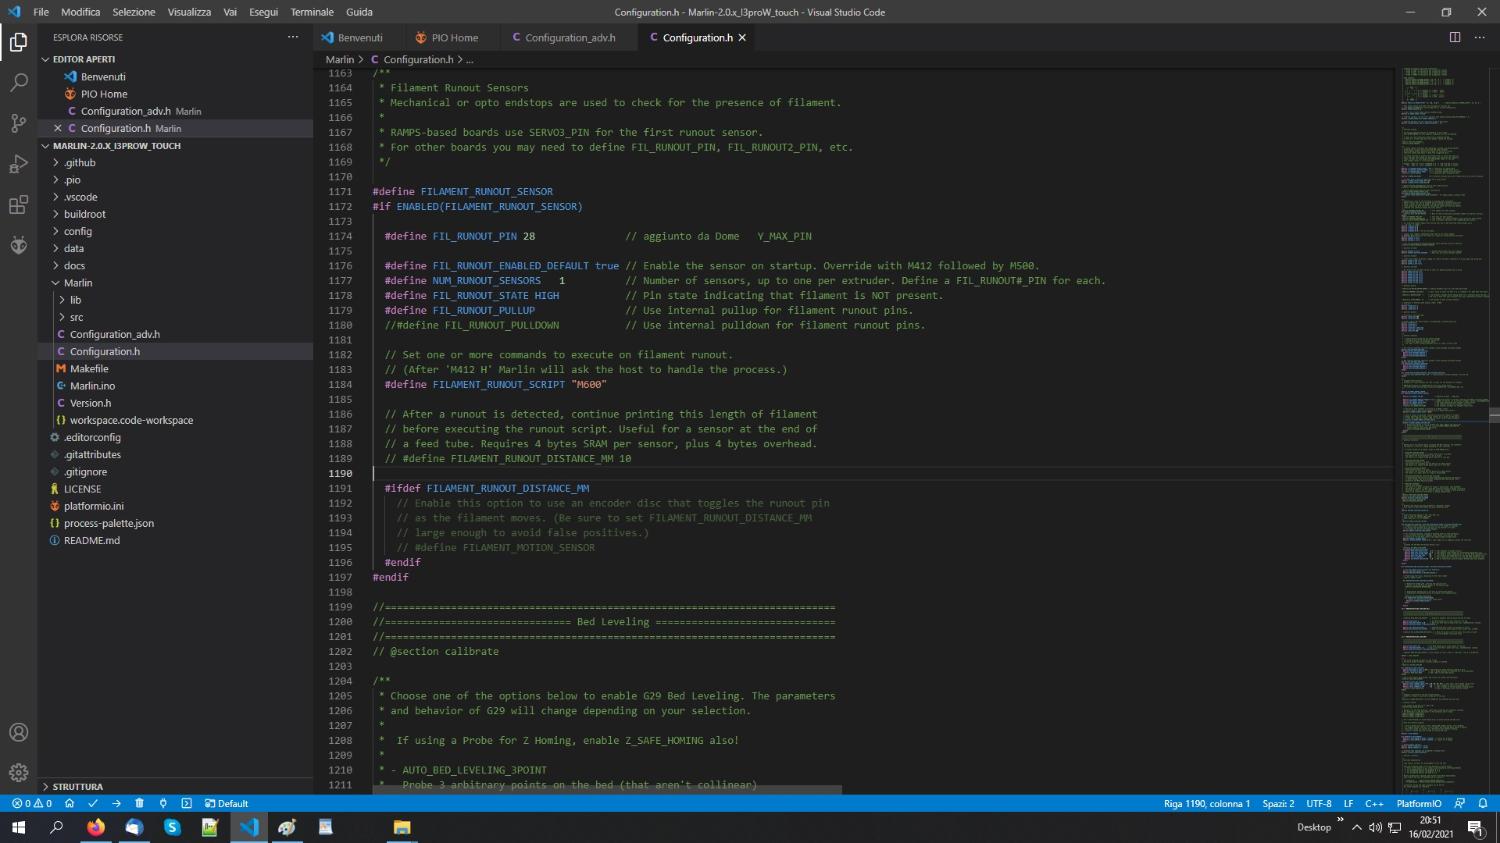1500x843 pixels.
Task: Click the PlatformIO Build checkmark in status bar
Action: pos(93,803)
